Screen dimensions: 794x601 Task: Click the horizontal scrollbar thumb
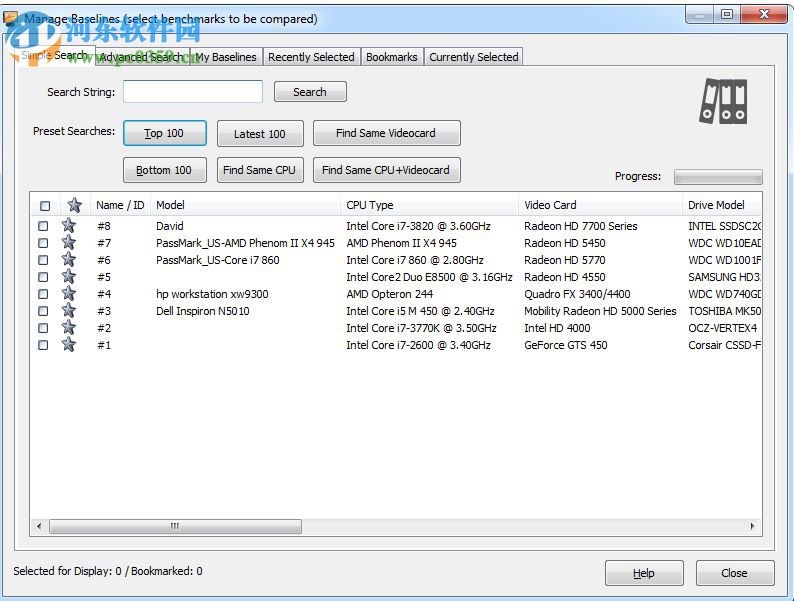pyautogui.click(x=175, y=526)
